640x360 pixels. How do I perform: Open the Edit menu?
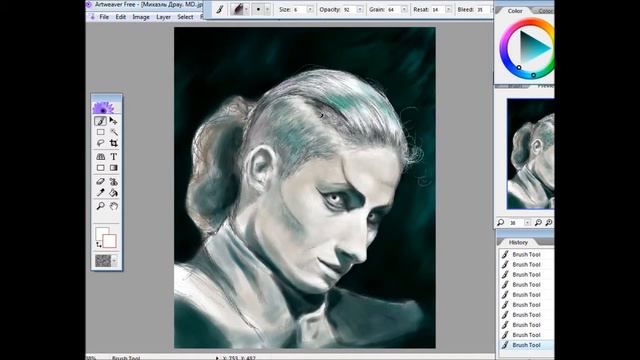120,17
